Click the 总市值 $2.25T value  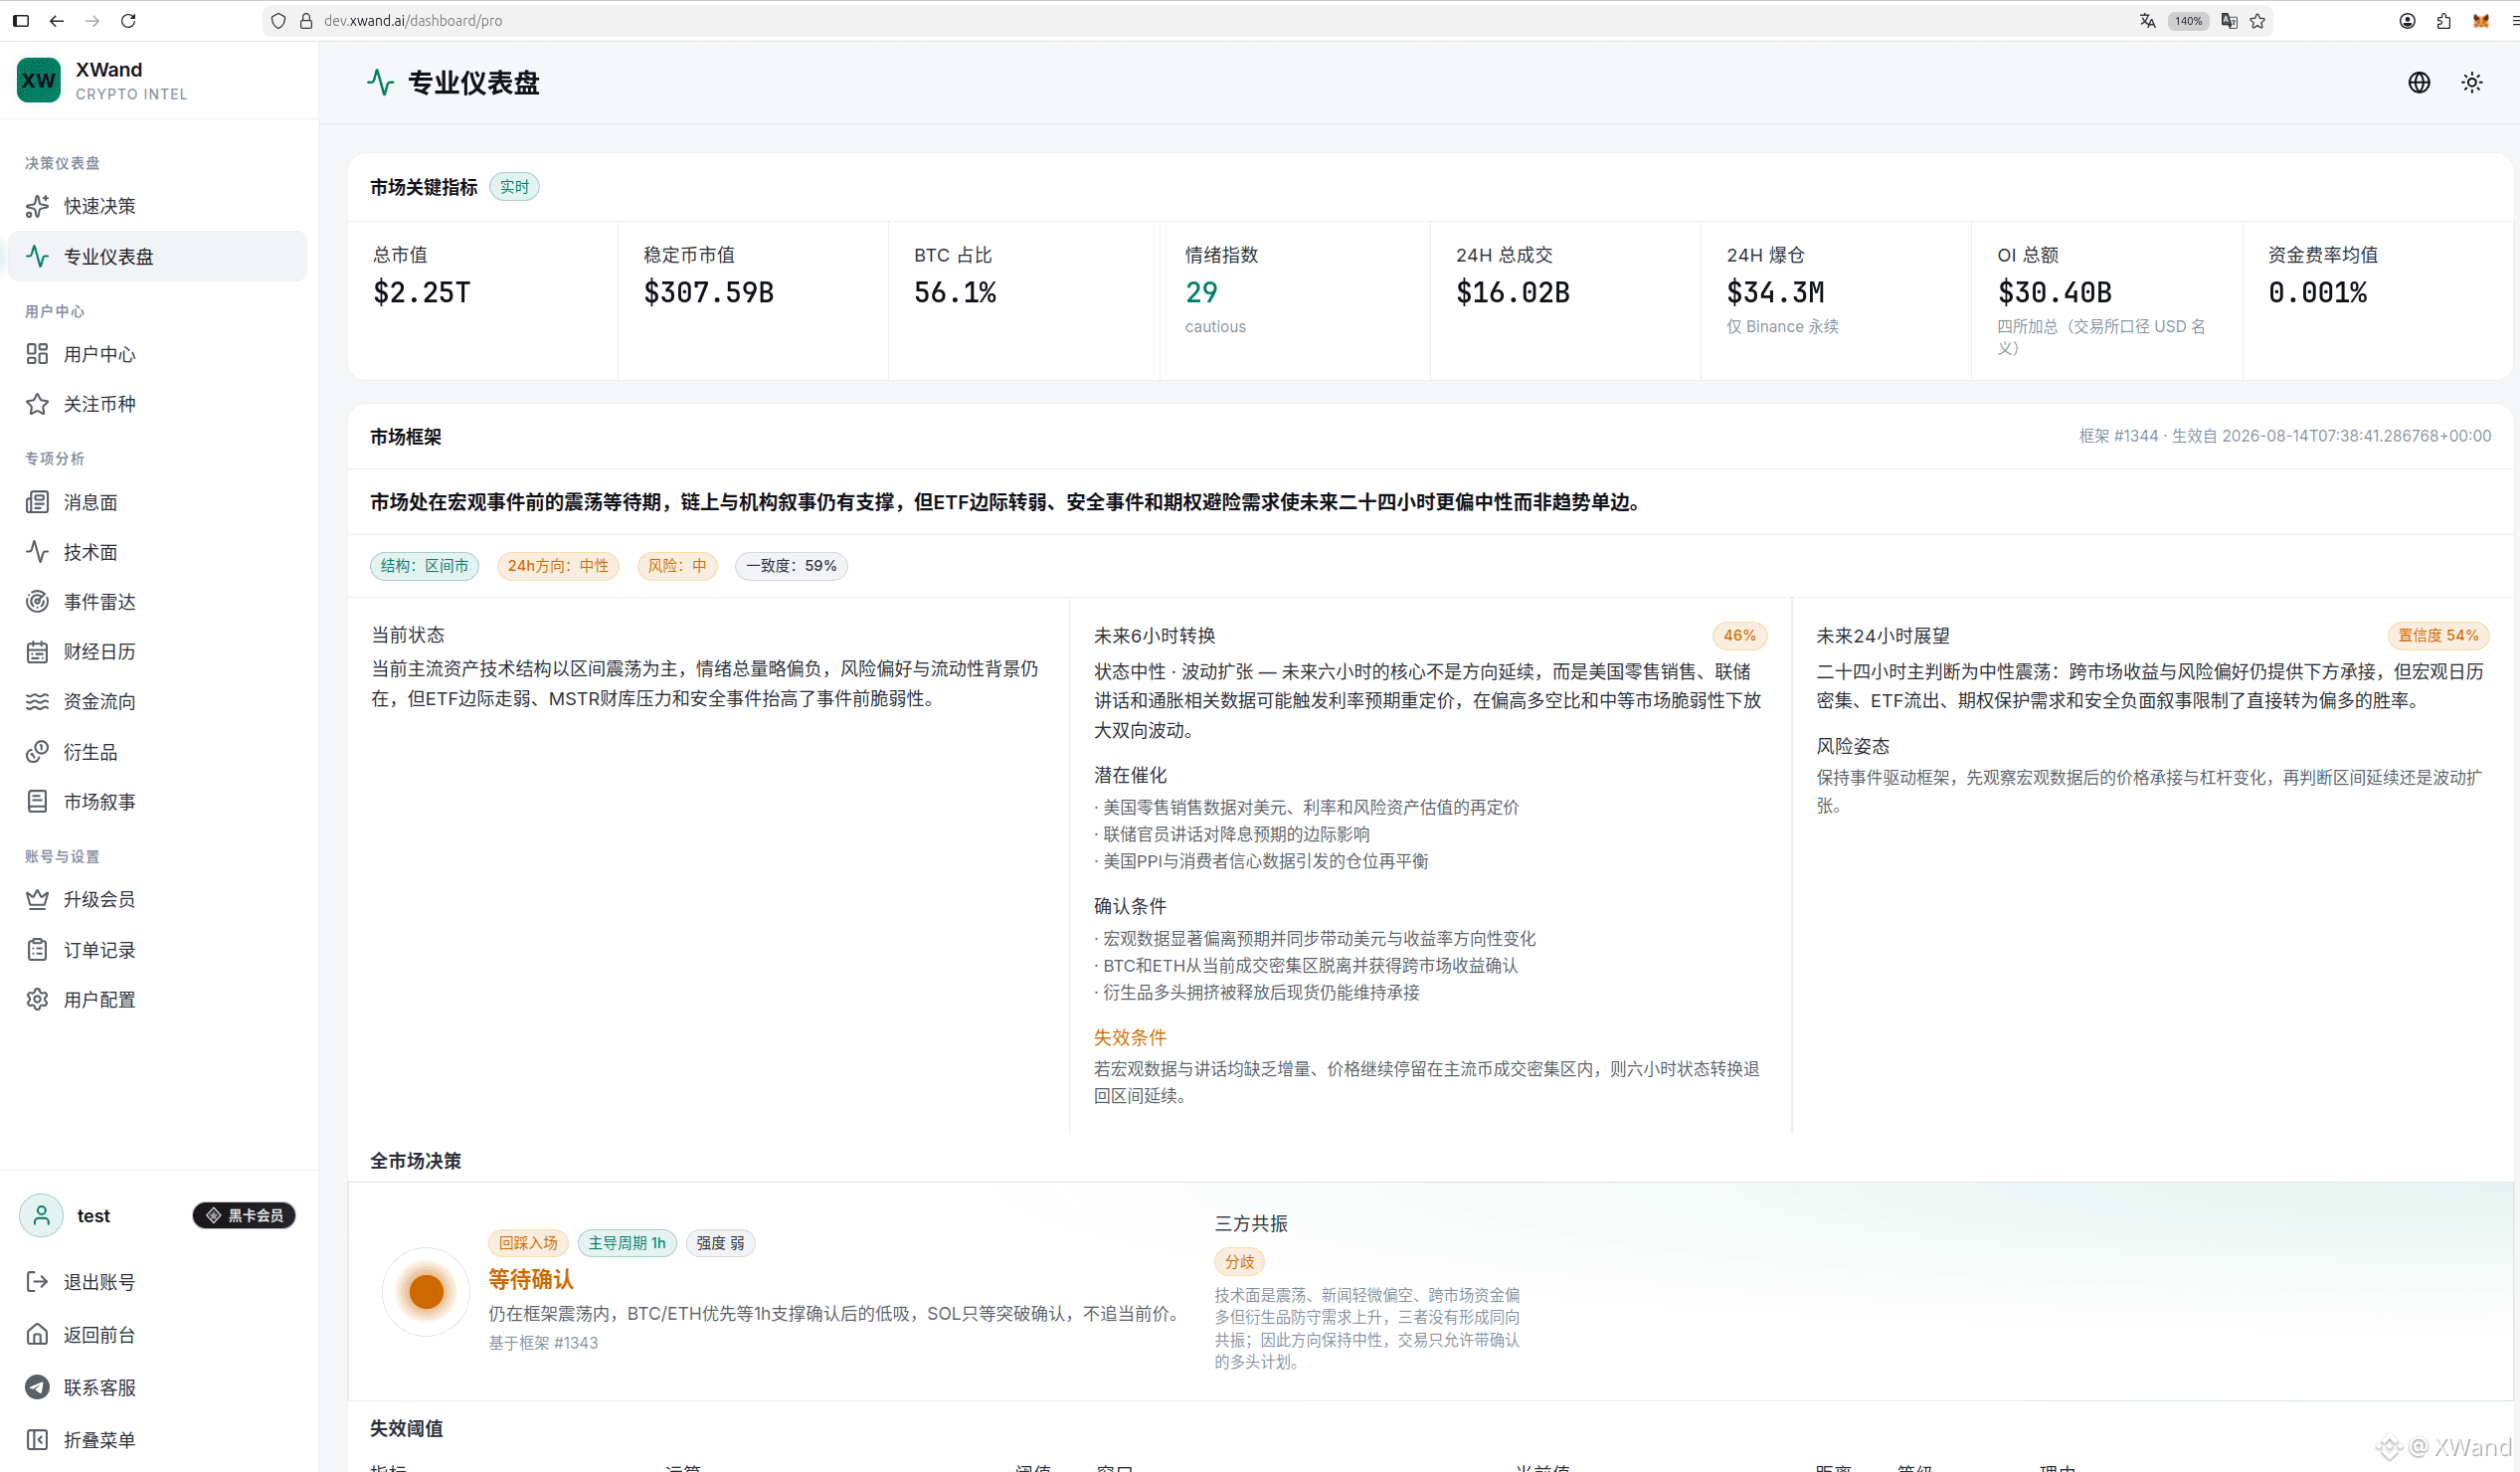coord(422,292)
